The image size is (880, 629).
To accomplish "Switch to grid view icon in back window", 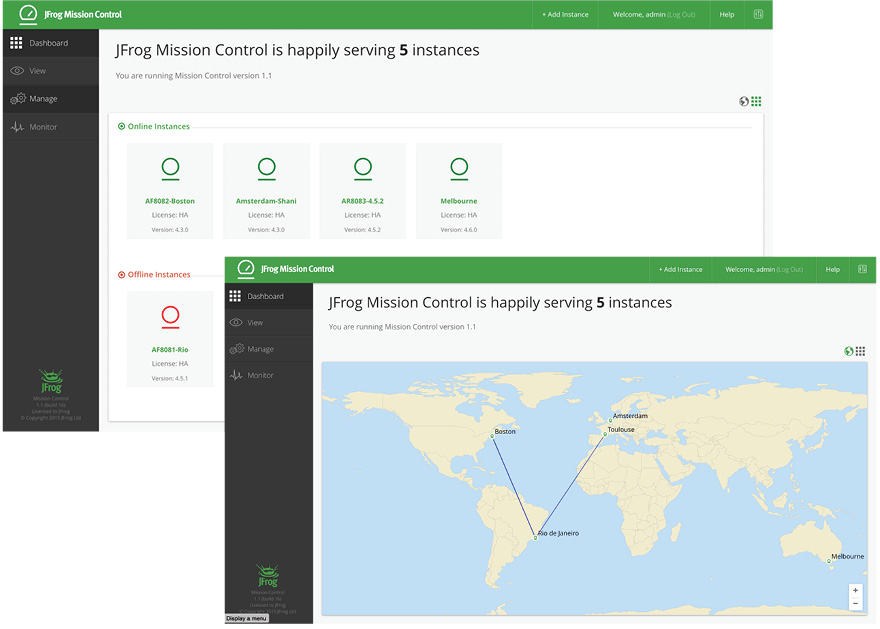I will tap(757, 101).
